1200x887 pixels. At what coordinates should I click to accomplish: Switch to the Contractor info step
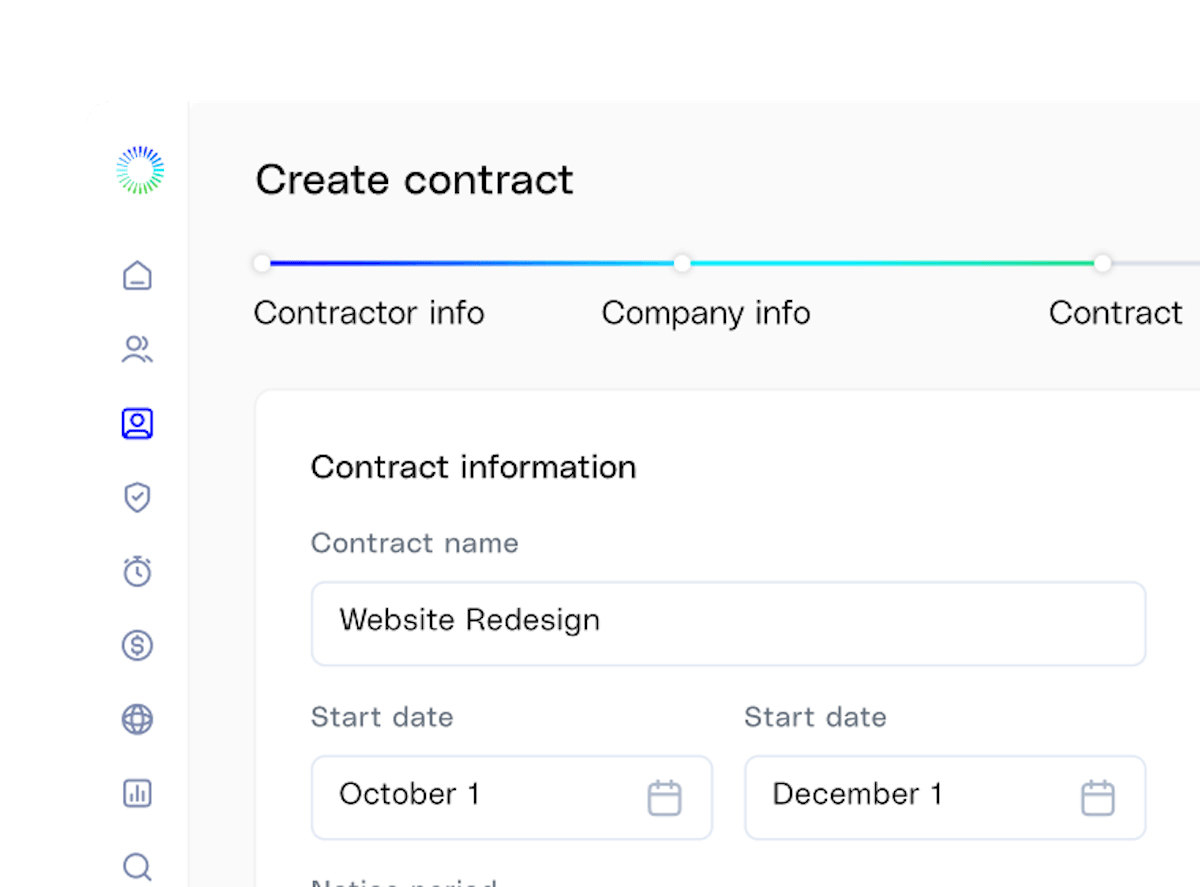pyautogui.click(x=369, y=313)
